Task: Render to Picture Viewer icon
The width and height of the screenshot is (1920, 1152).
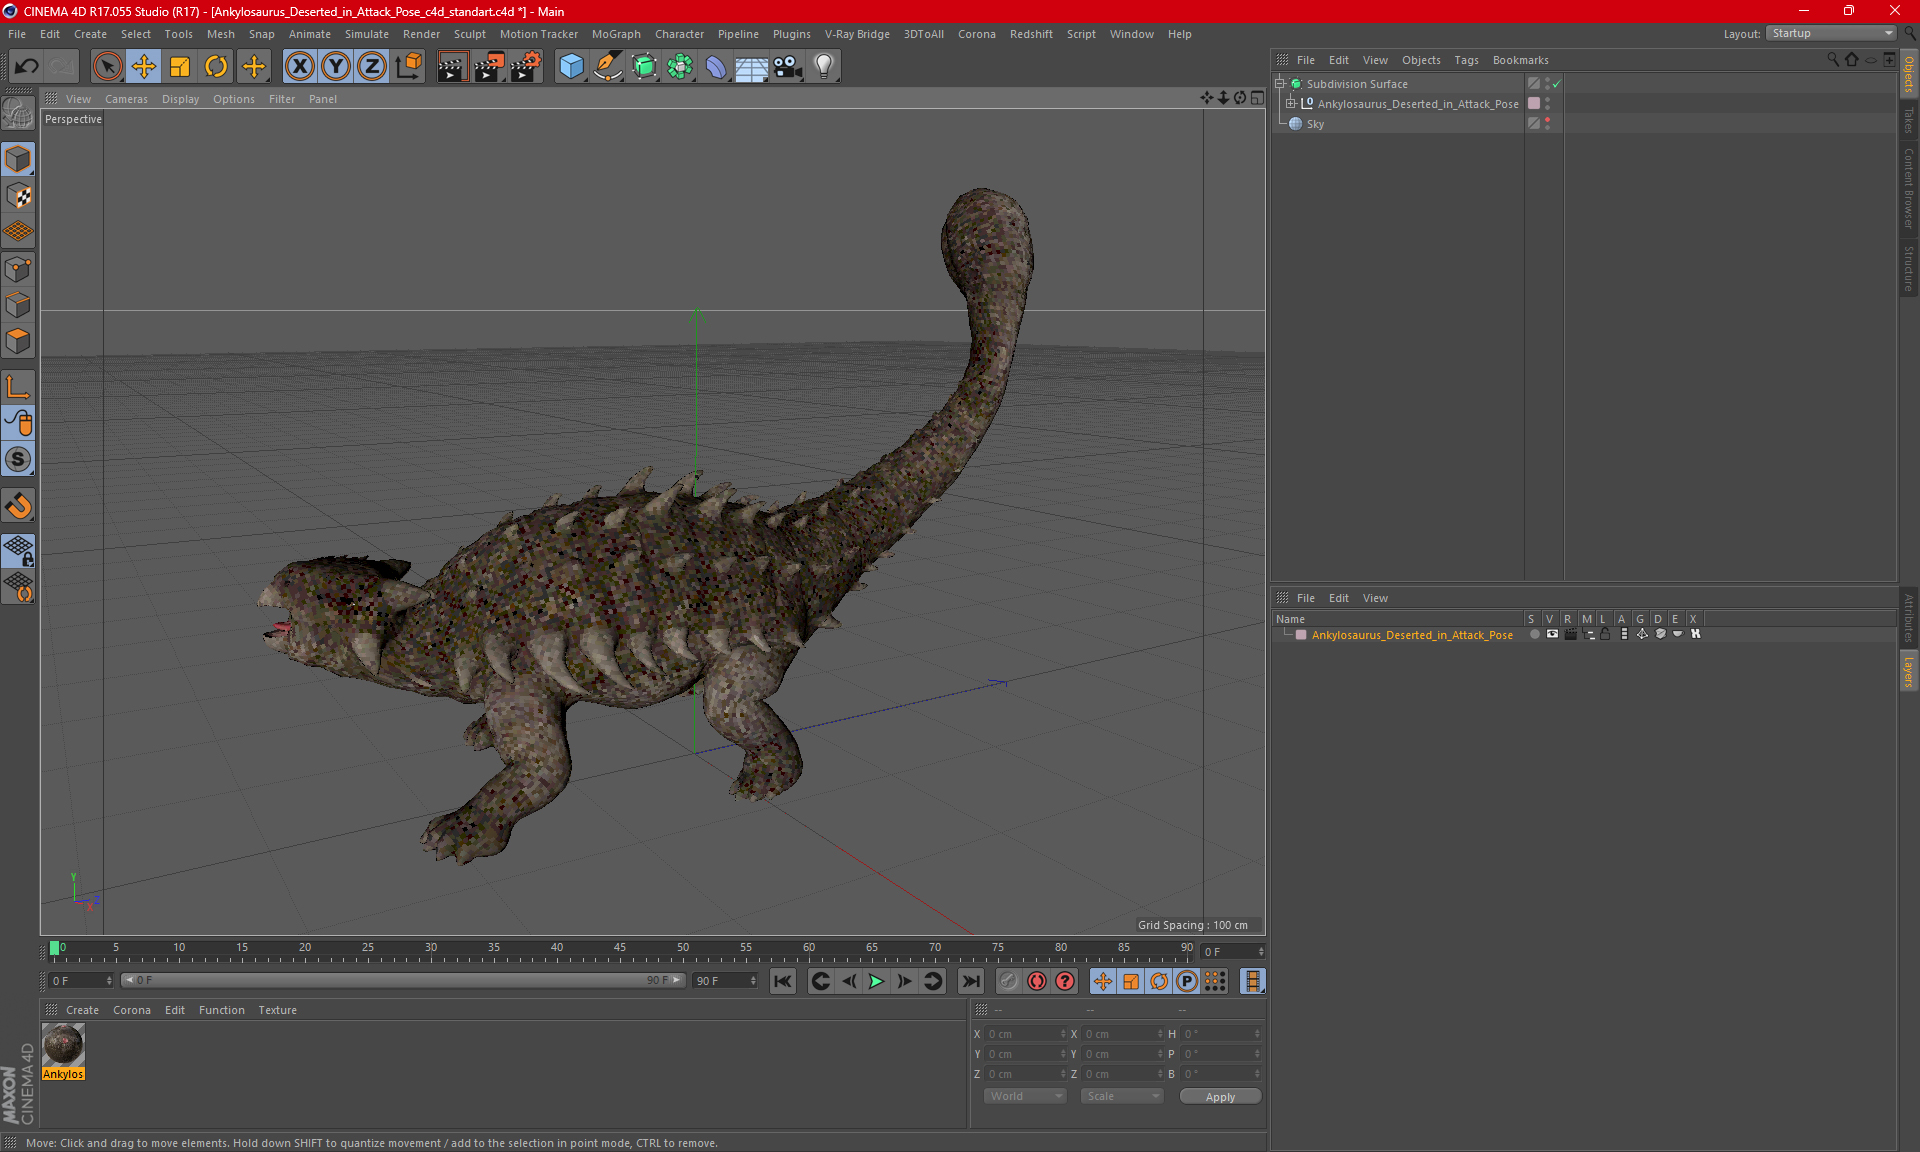Action: 489,67
